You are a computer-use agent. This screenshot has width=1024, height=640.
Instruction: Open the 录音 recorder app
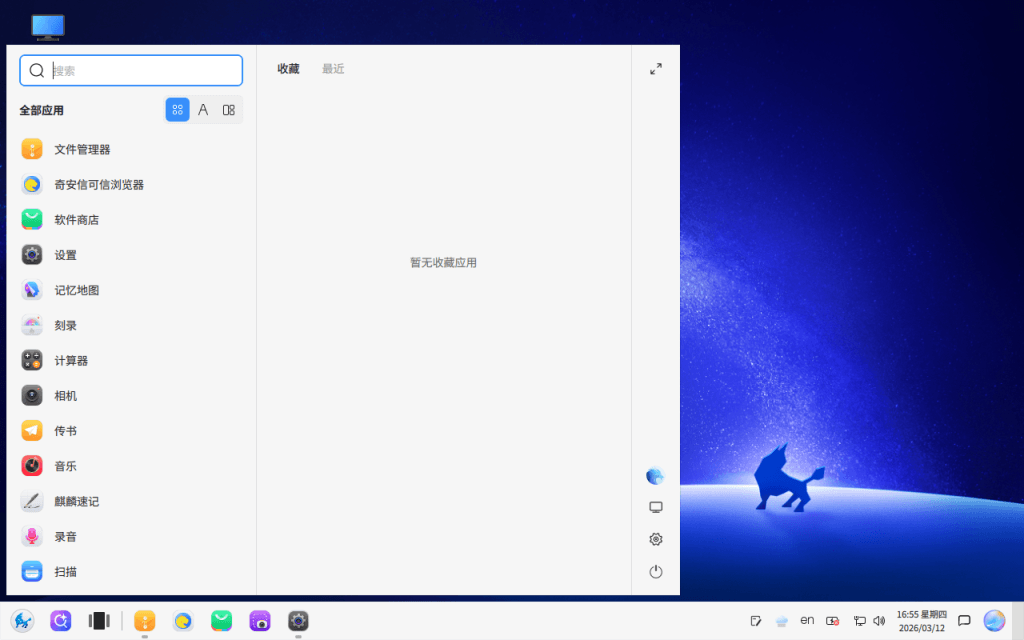tap(131, 537)
